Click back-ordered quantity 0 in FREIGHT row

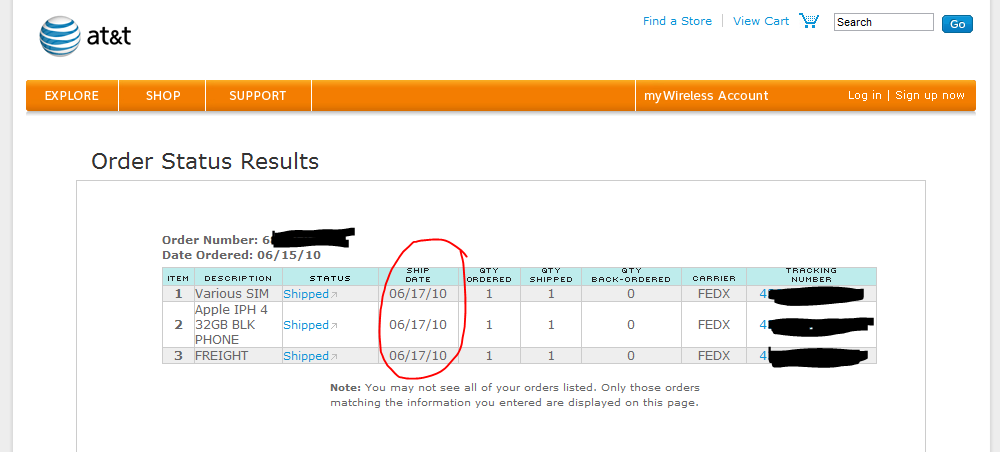pos(631,356)
